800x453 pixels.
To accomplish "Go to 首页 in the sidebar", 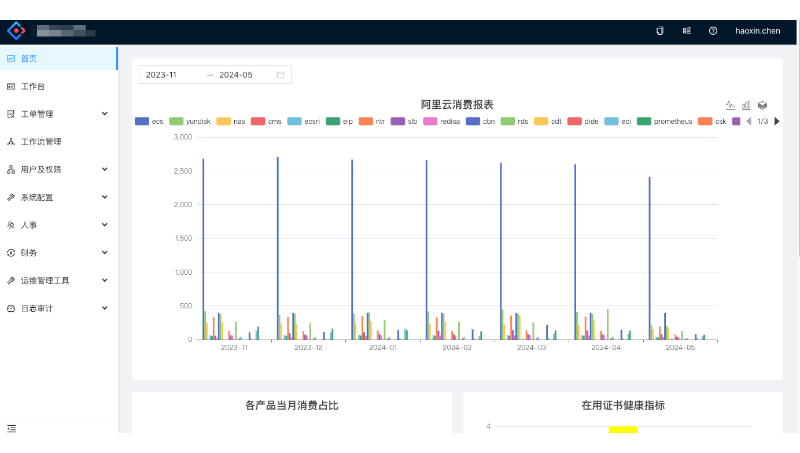I will (59, 59).
